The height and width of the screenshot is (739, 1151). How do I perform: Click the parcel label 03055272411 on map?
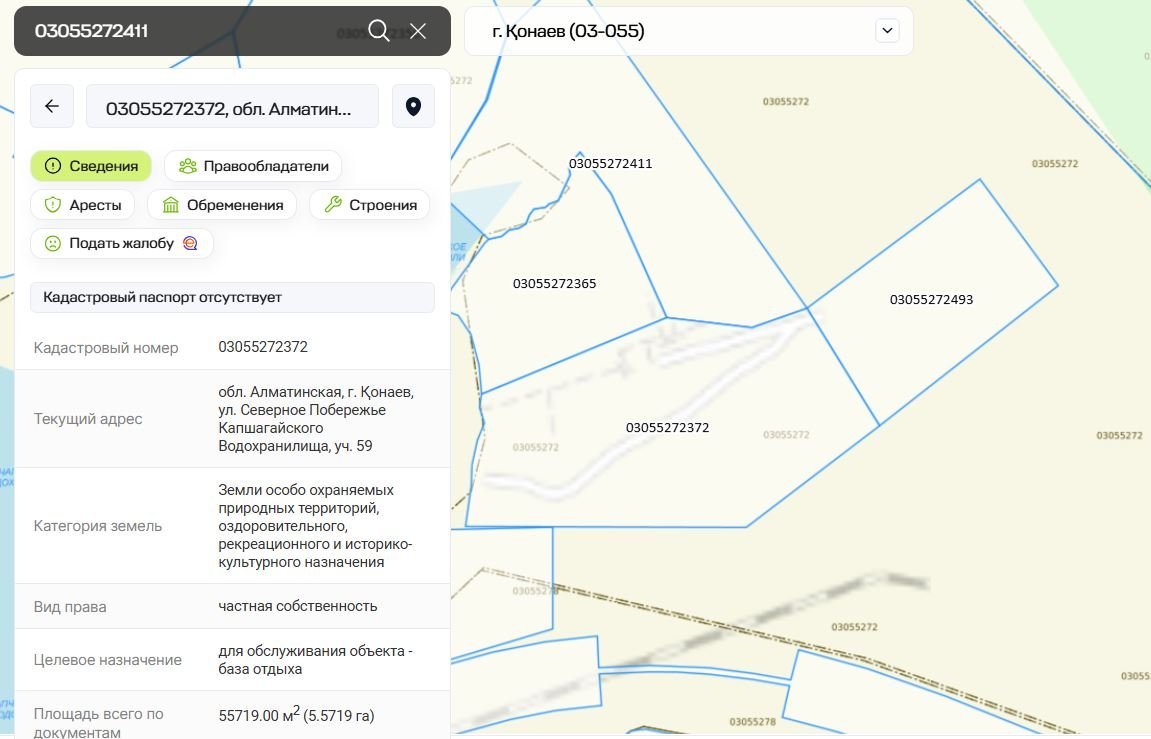pos(610,164)
